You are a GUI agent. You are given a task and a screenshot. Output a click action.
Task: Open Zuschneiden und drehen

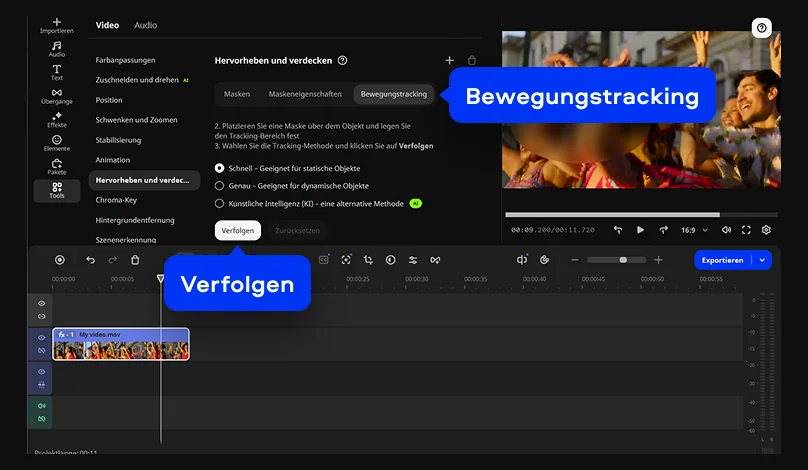click(x=137, y=80)
